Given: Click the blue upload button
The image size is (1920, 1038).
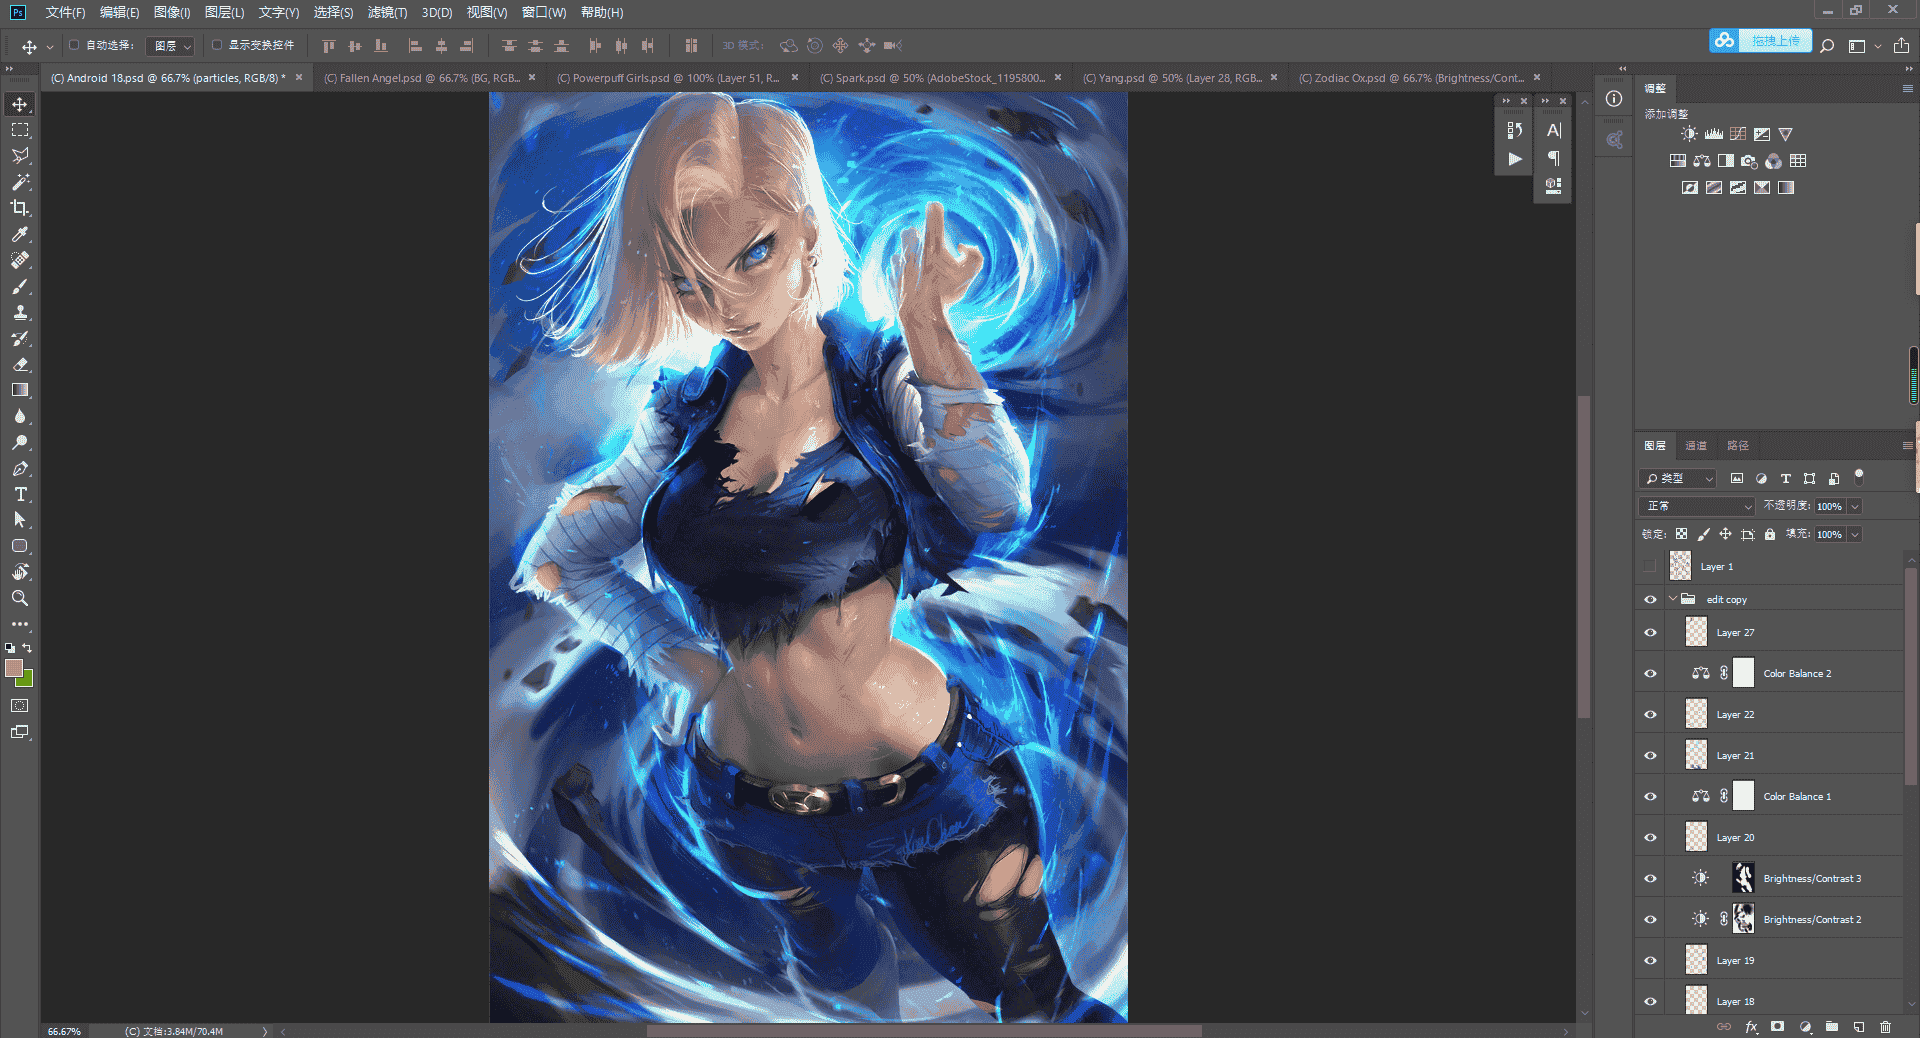Looking at the screenshot, I should (x=1760, y=41).
